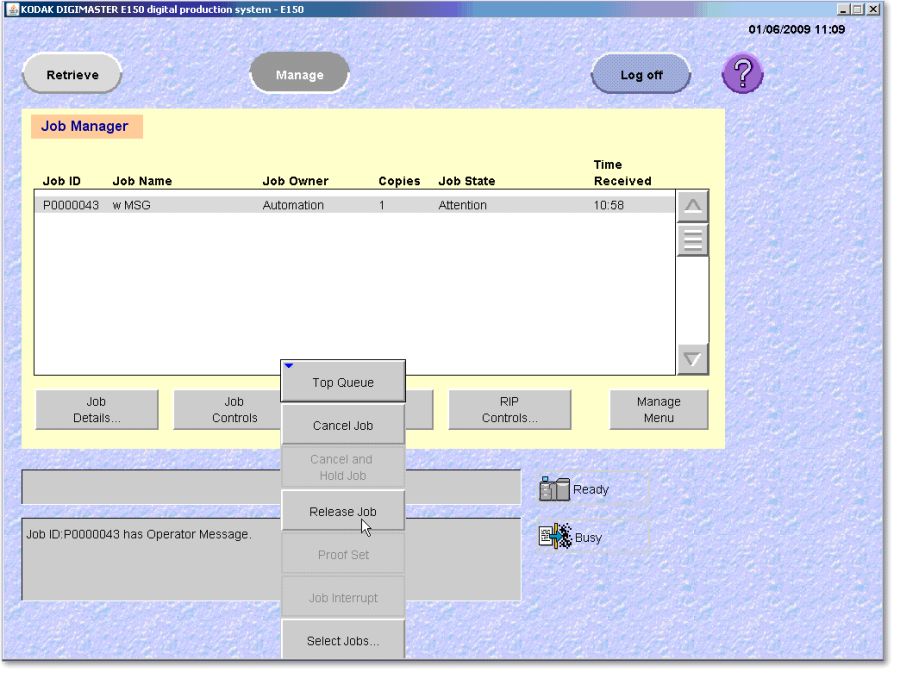Viewport: 900px width, 678px height.
Task: Select Top Queue from the popup menu
Action: pos(342,382)
